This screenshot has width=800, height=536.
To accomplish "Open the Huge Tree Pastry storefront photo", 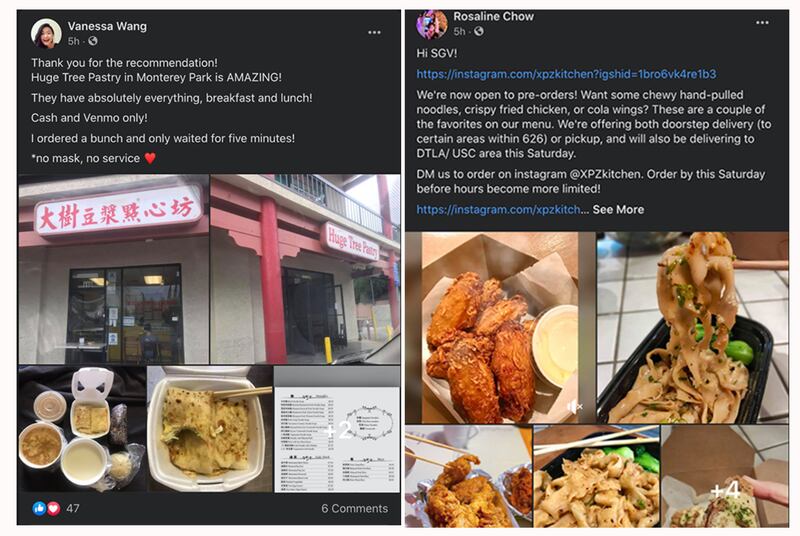I will pyautogui.click(x=305, y=269).
